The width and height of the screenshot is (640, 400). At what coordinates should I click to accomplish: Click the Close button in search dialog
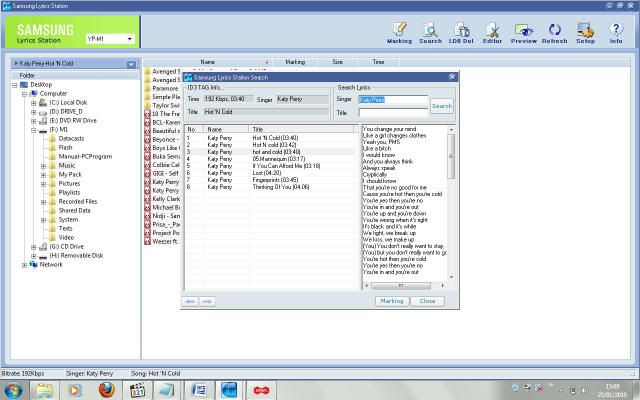[427, 301]
